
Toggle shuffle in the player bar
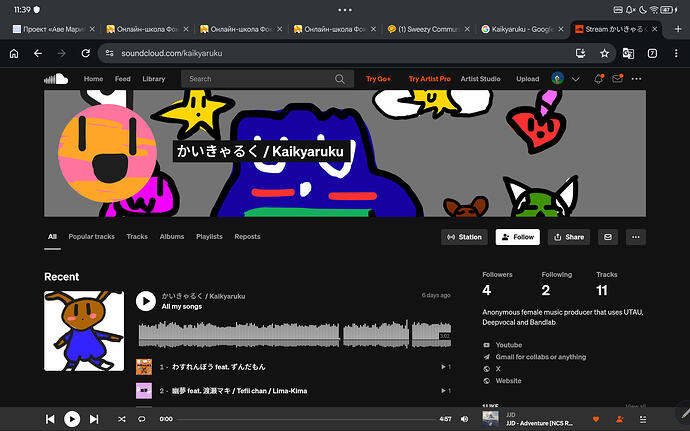coord(121,419)
